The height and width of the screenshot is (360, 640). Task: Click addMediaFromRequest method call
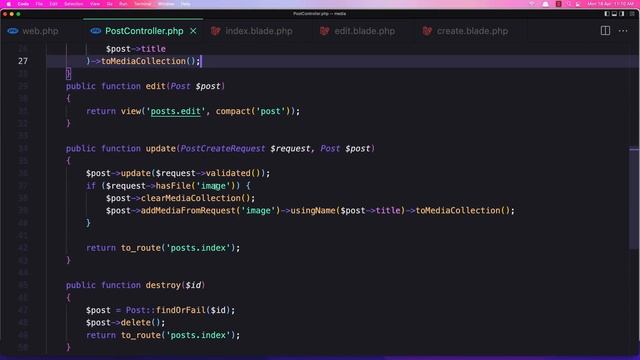pyautogui.click(x=188, y=211)
